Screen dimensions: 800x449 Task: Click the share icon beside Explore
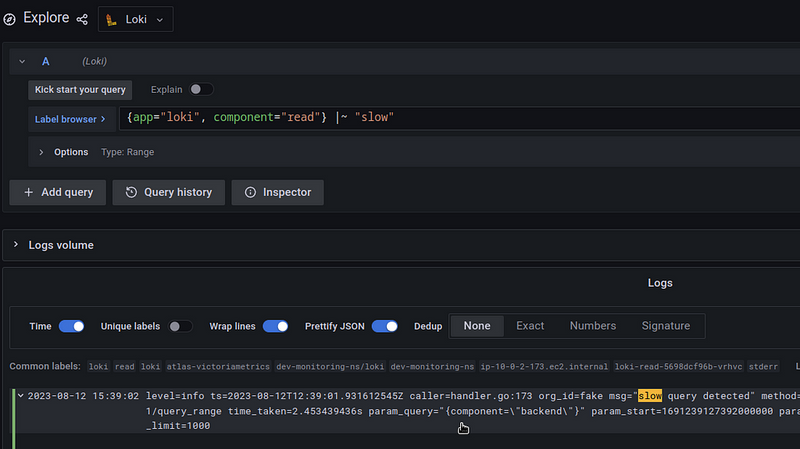[x=82, y=19]
